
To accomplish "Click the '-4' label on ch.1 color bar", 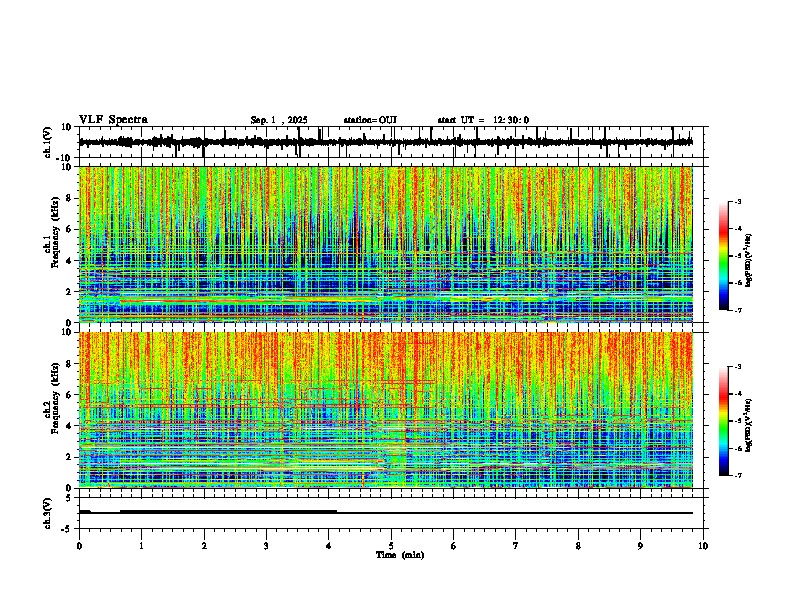I will click(x=737, y=228).
